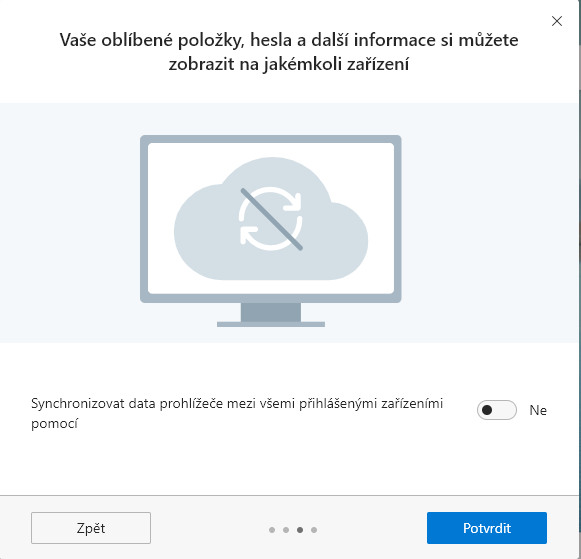This screenshot has width=581, height=559.
Task: Jump to the first page indicator dot
Action: (x=272, y=530)
